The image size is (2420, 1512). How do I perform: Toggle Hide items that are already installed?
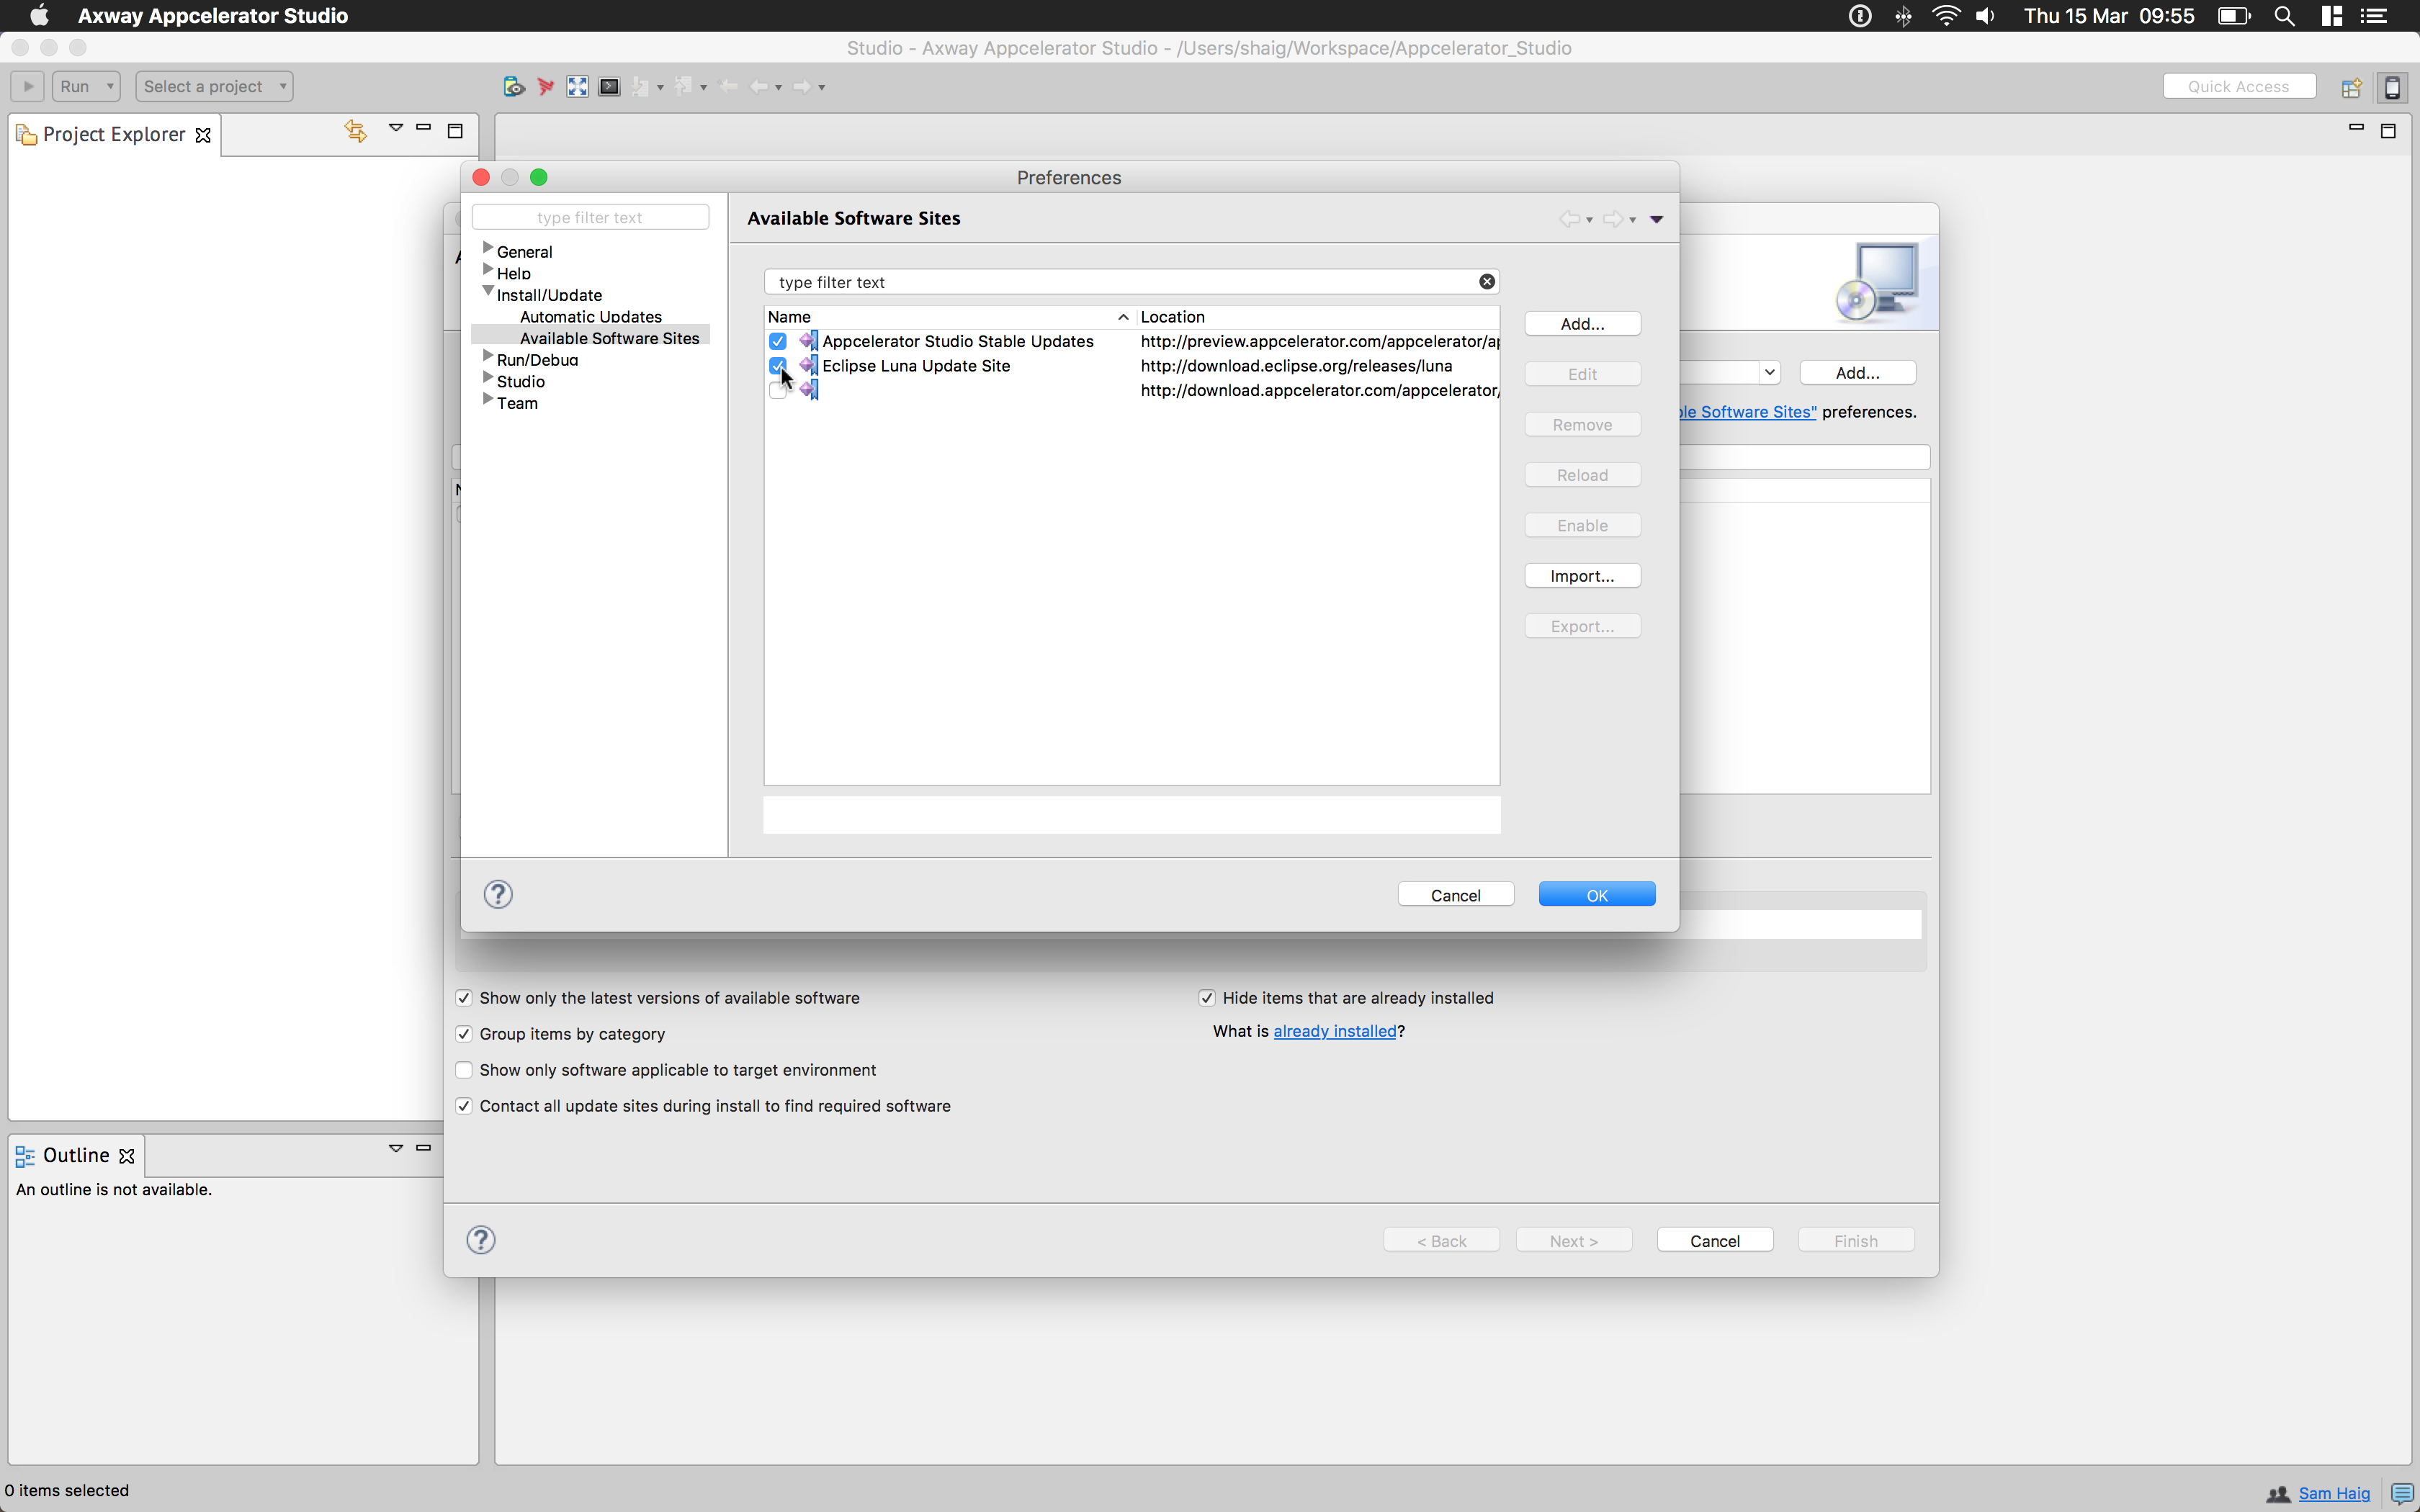coord(1207,998)
